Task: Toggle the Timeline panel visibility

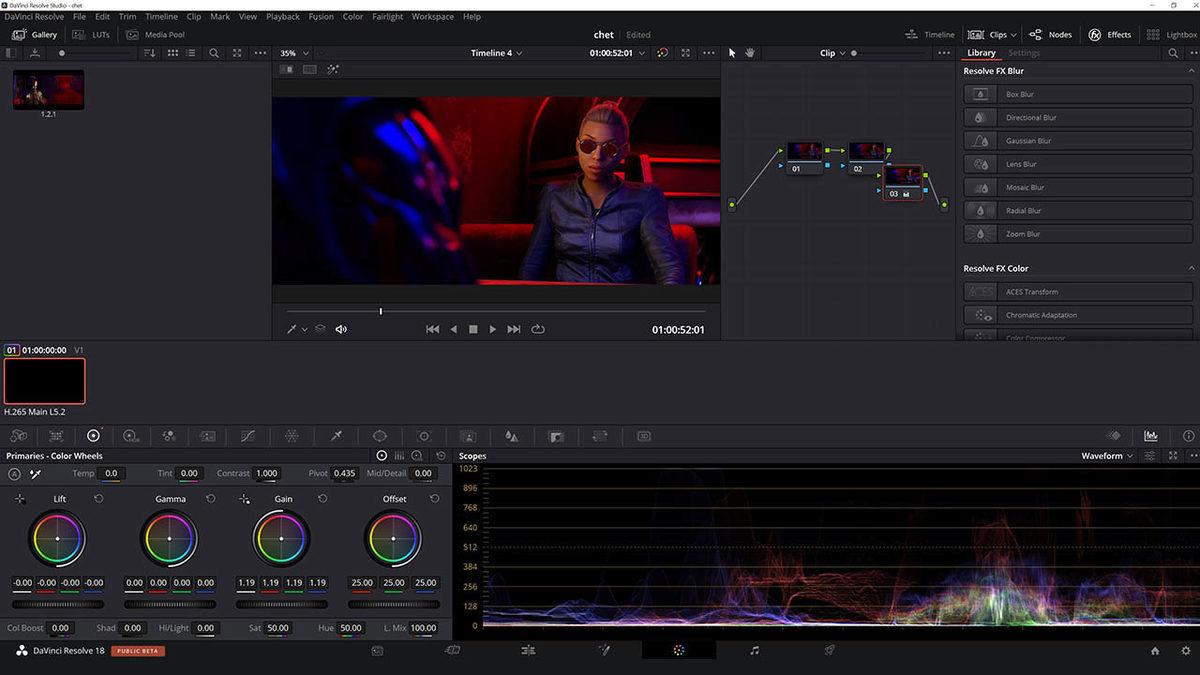Action: click(x=930, y=34)
